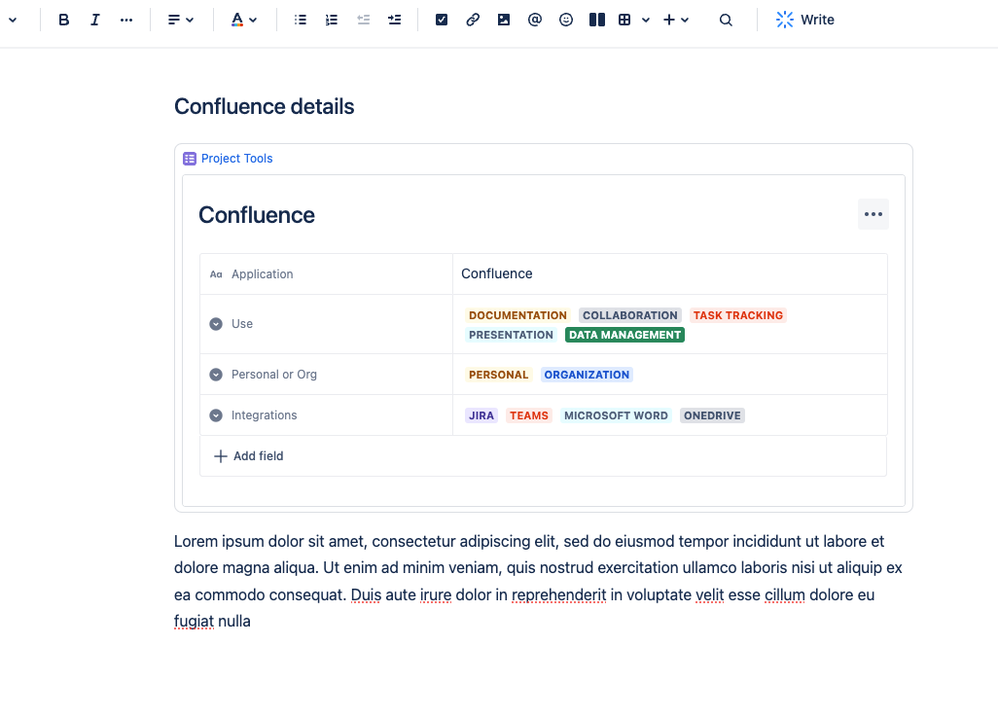The image size is (998, 722).
Task: Toggle bold formatting
Action: click(64, 20)
